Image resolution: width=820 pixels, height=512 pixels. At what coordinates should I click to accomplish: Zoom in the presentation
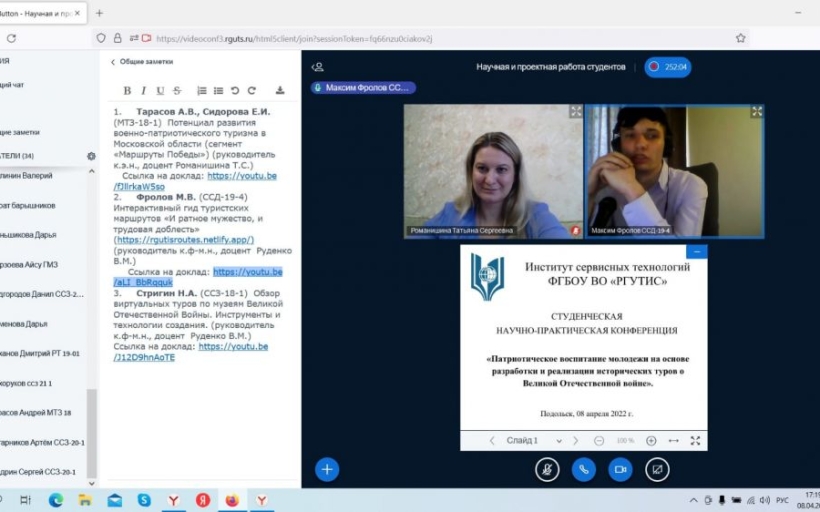[651, 441]
